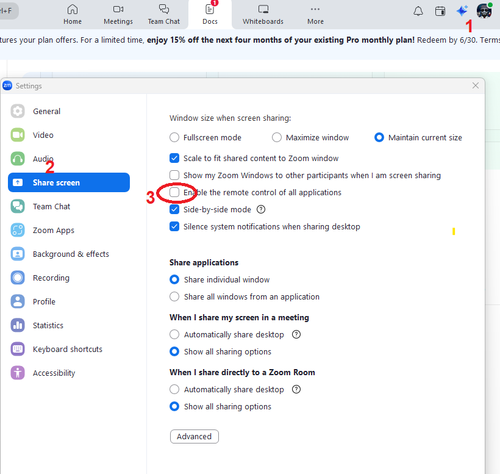Choose Automatically share desktop in a meeting
Image resolution: width=500 pixels, height=474 pixels.
pos(174,334)
